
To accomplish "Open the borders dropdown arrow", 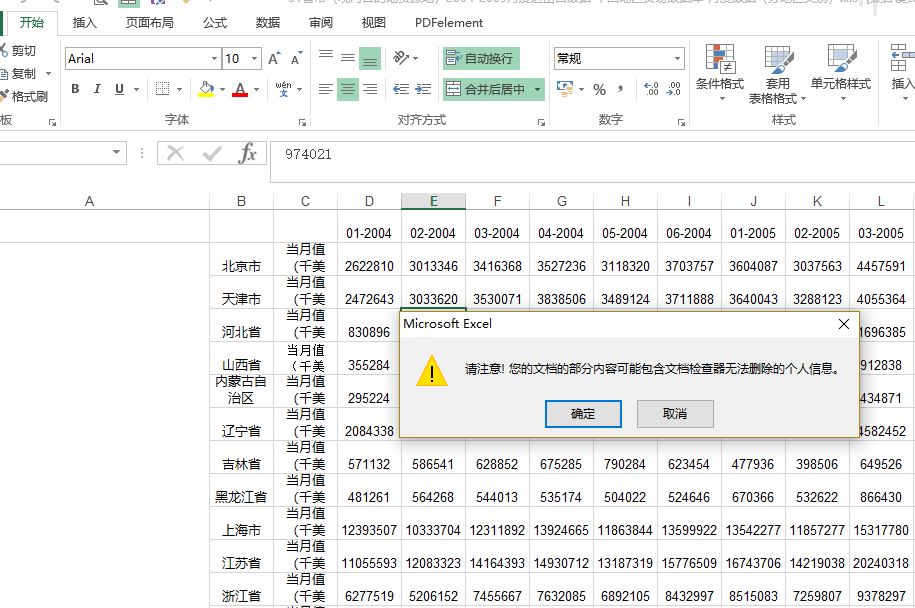I will tap(179, 90).
